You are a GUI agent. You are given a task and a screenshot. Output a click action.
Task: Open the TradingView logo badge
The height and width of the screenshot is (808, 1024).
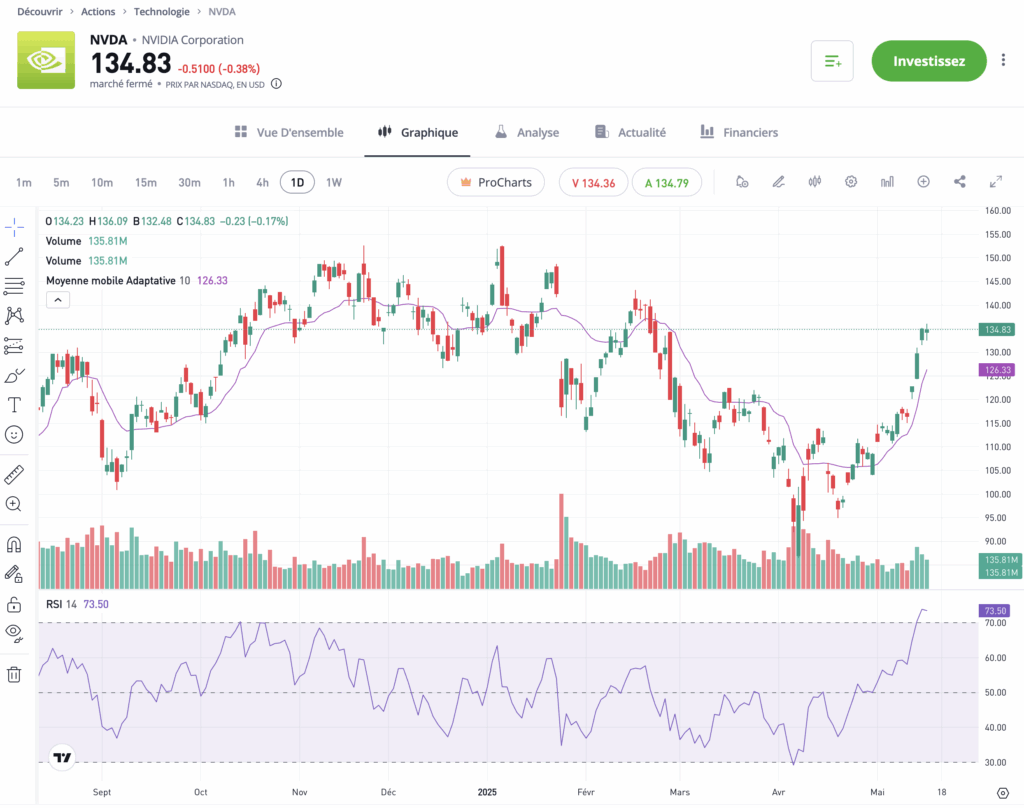click(62, 758)
